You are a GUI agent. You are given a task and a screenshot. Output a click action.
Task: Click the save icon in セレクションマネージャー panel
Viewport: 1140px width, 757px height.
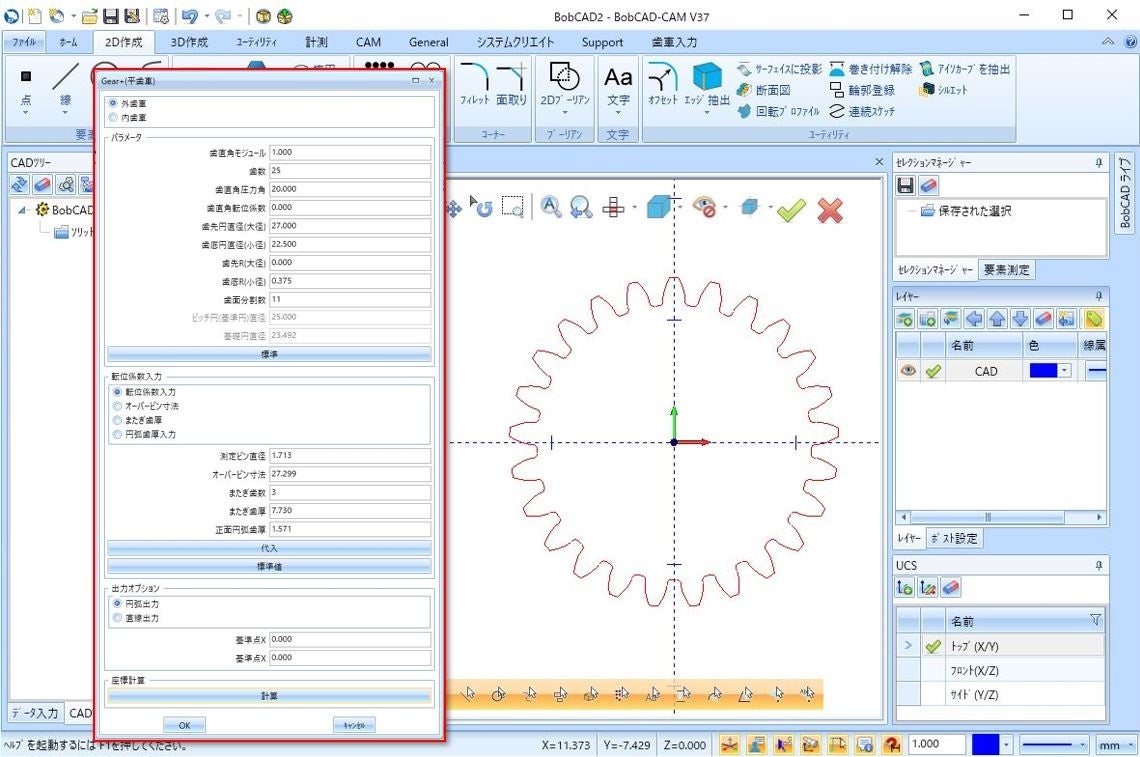coord(905,185)
